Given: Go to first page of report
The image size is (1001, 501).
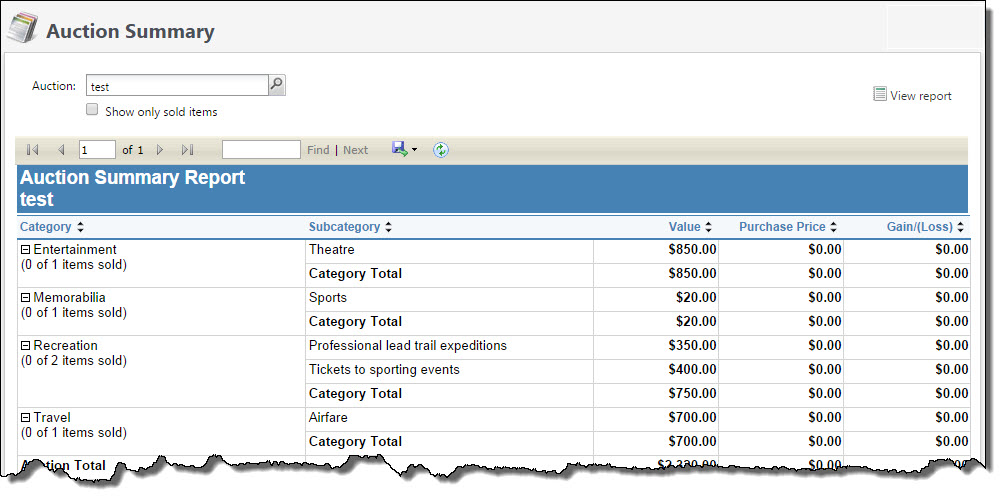Looking at the screenshot, I should 33,150.
